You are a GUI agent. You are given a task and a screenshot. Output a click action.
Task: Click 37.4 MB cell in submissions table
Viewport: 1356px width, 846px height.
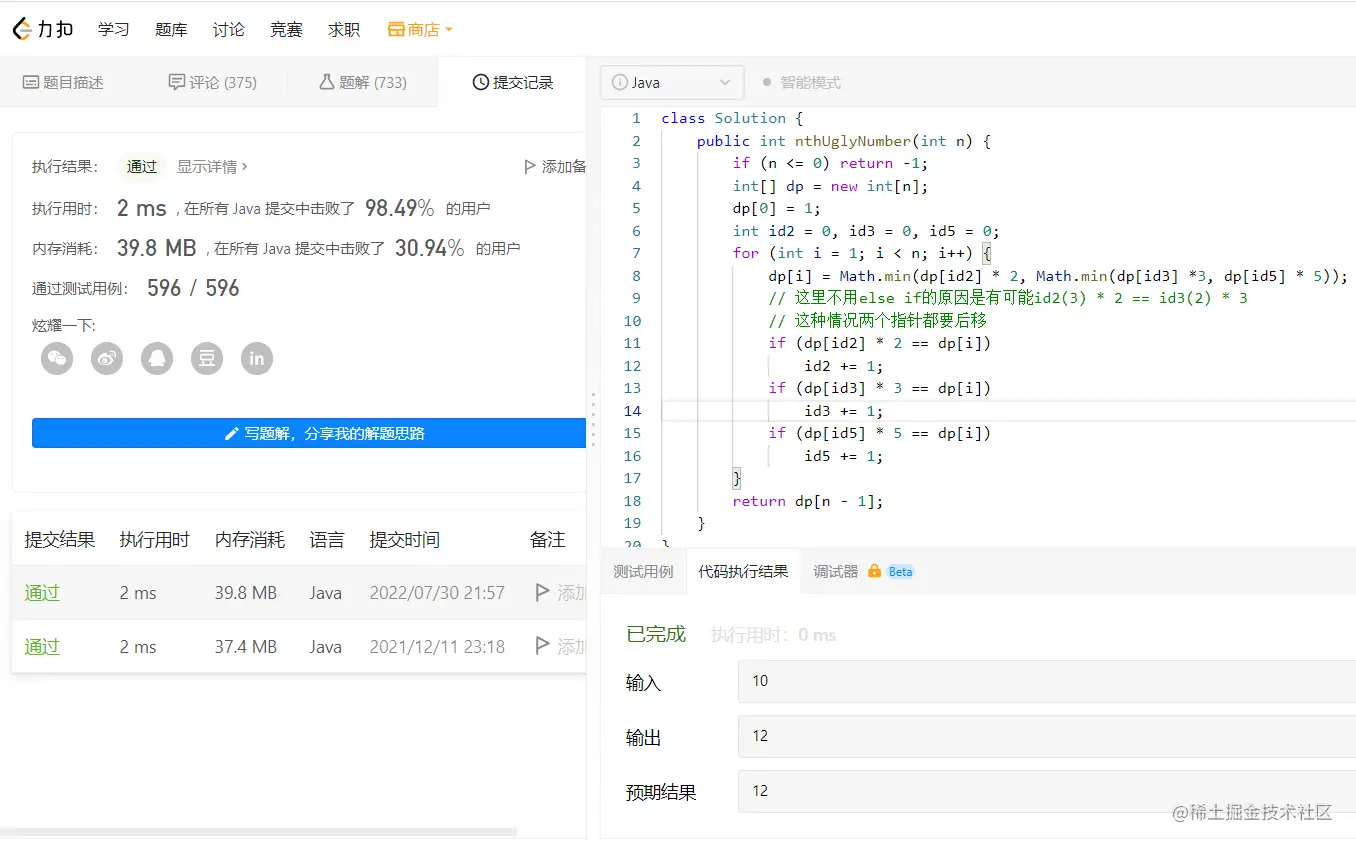click(246, 647)
